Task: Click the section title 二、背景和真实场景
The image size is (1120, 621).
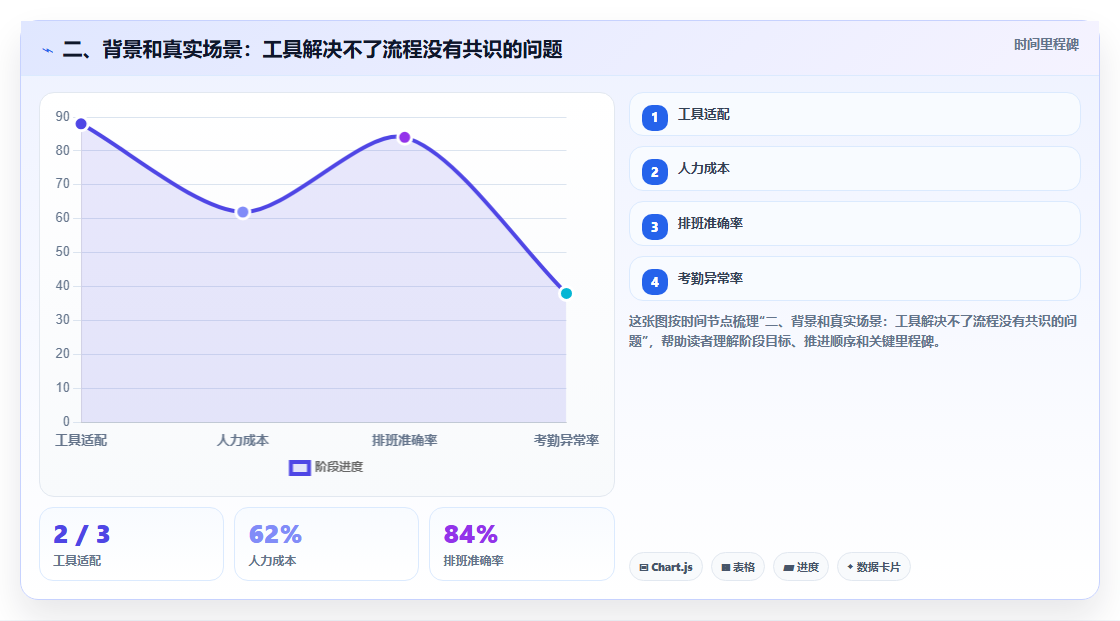Action: (x=312, y=49)
